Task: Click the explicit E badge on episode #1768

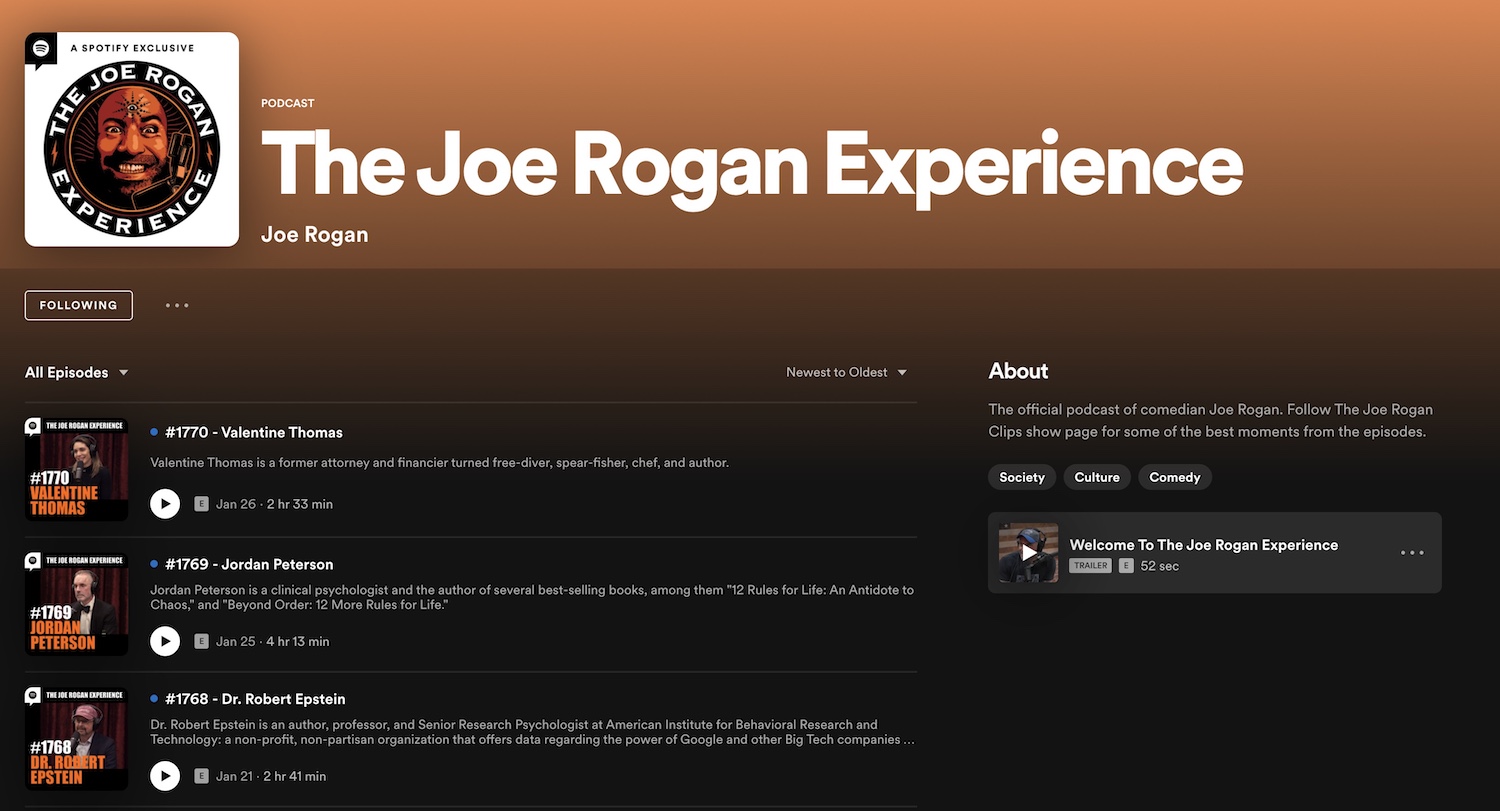Action: coord(201,776)
